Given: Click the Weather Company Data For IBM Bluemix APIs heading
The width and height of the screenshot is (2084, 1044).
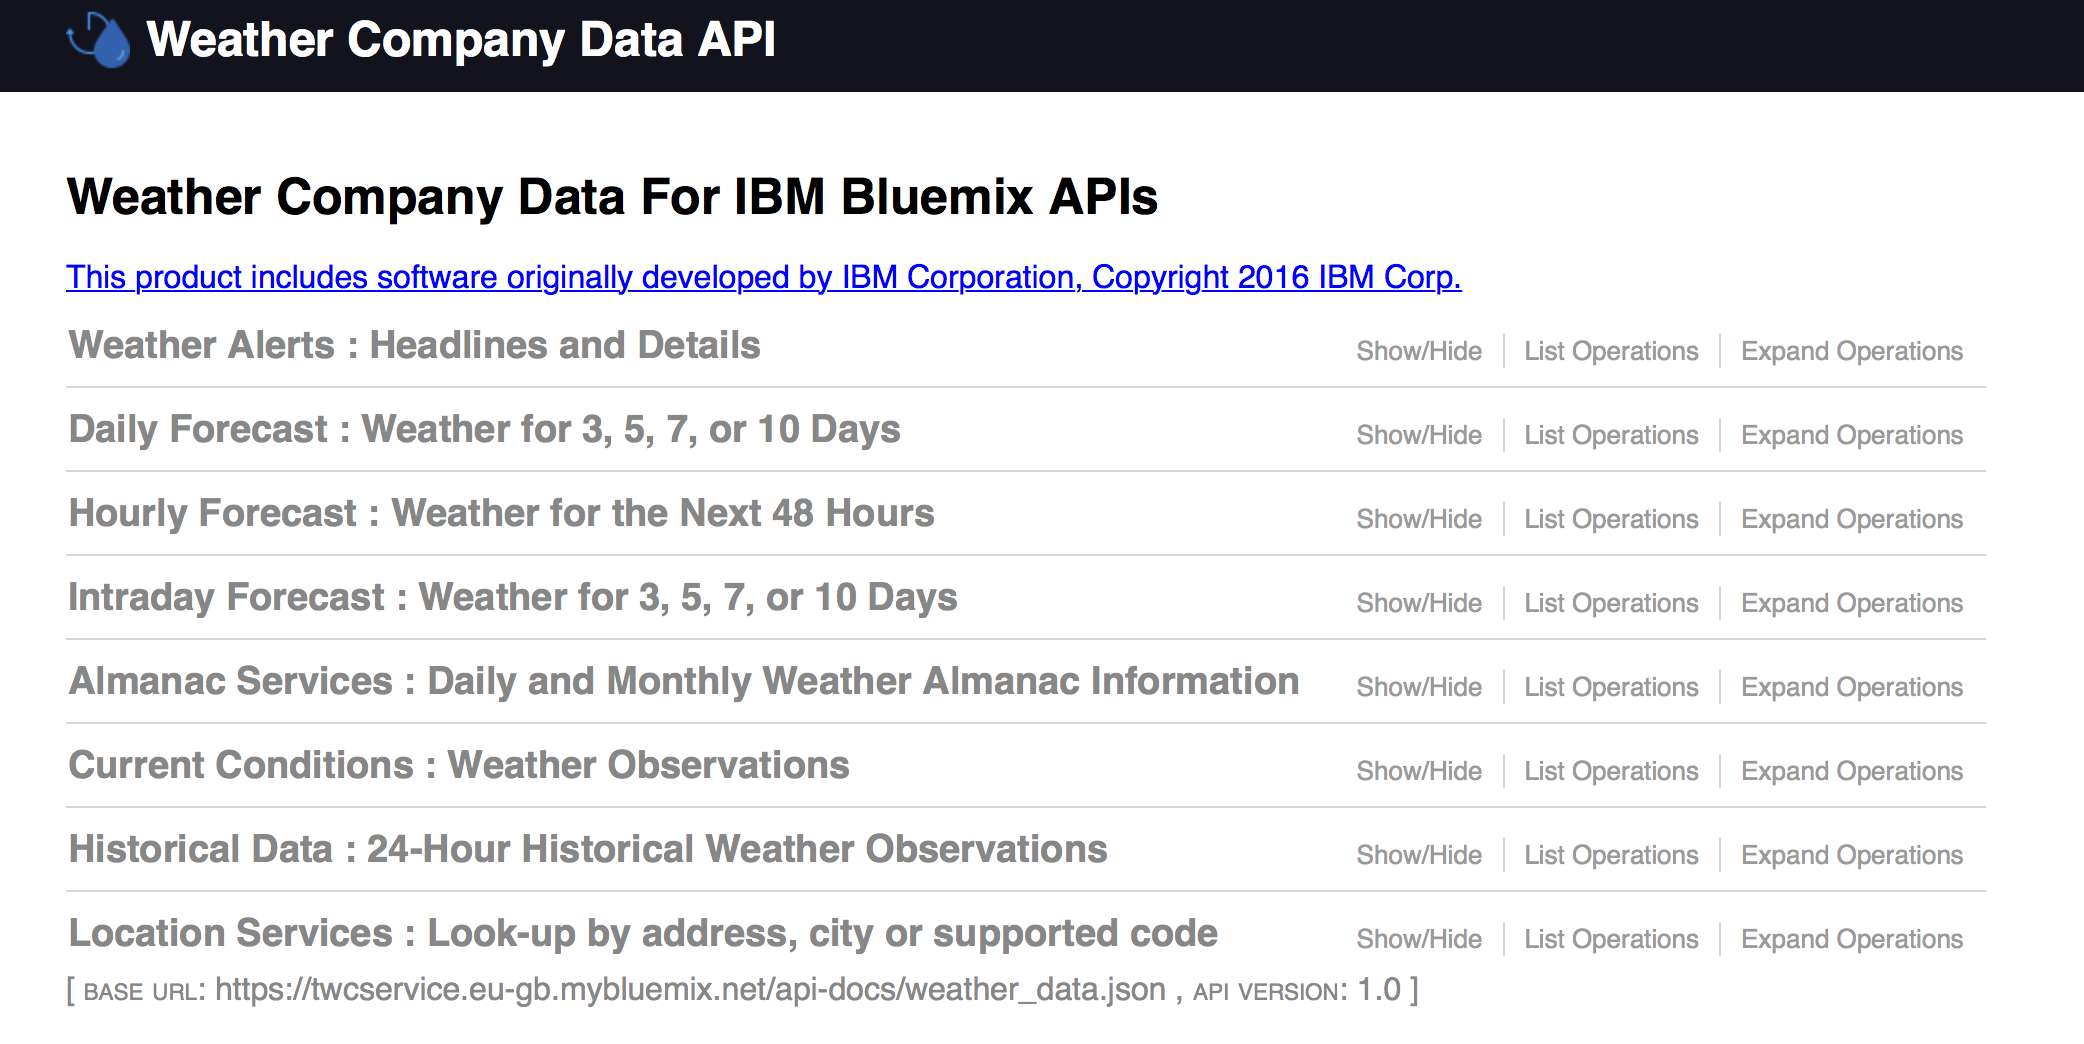Looking at the screenshot, I should coord(612,197).
